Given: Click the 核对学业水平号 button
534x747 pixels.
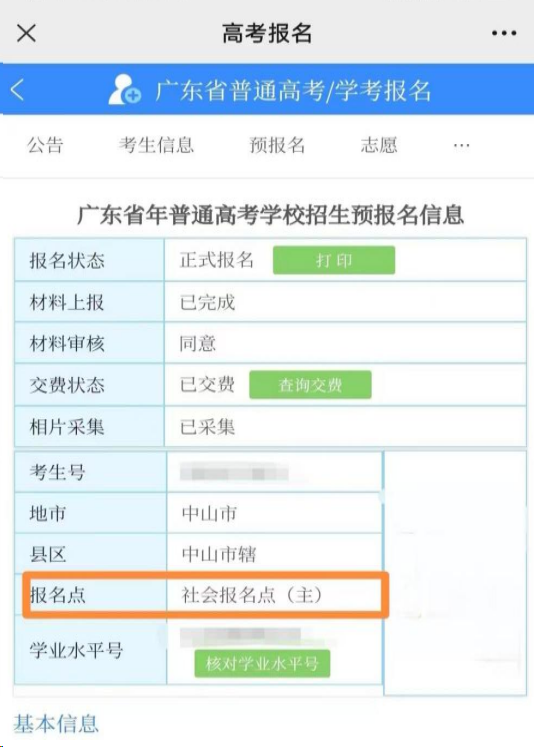Looking at the screenshot, I should pyautogui.click(x=262, y=663).
